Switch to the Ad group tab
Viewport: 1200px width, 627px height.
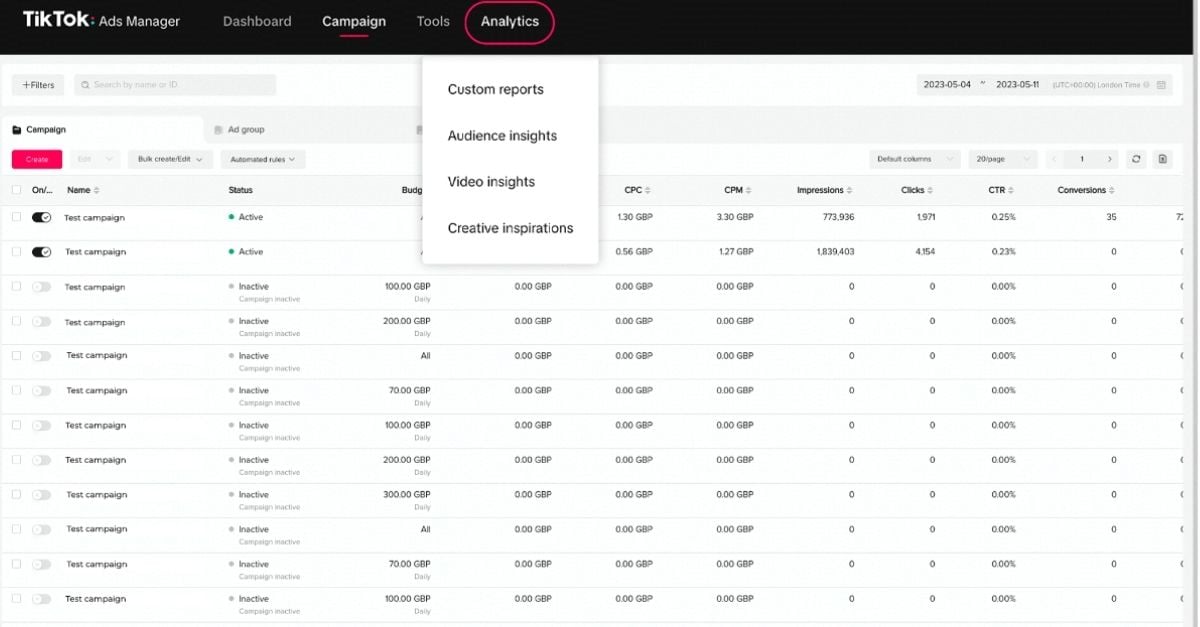click(246, 128)
